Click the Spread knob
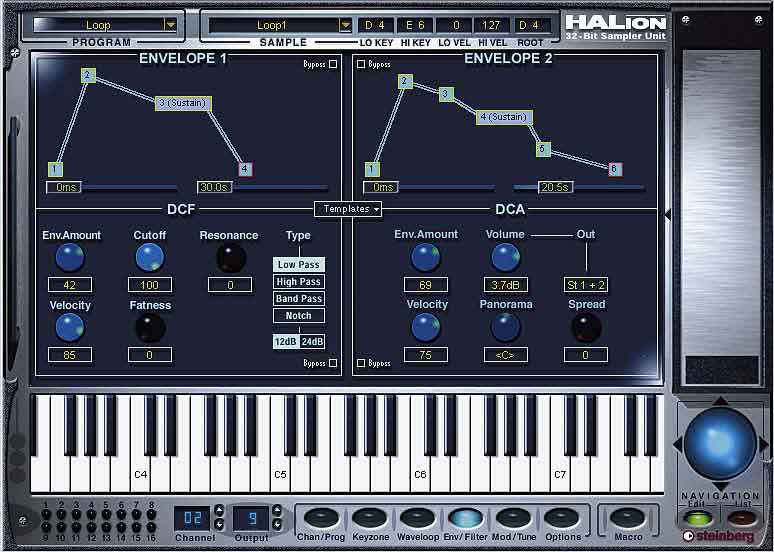The height and width of the screenshot is (552, 774). coord(585,327)
